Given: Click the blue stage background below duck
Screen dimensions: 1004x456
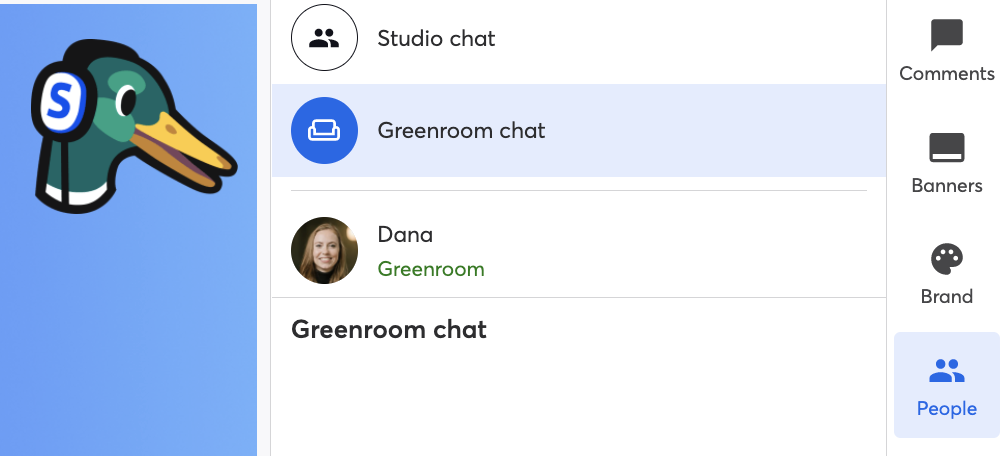Looking at the screenshot, I should coord(128,333).
